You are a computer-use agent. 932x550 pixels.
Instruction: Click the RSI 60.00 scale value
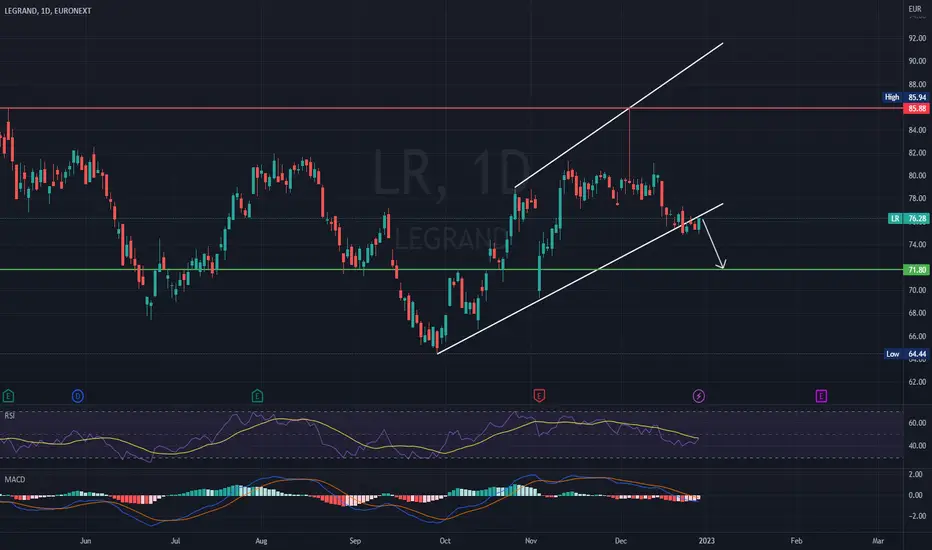click(917, 423)
